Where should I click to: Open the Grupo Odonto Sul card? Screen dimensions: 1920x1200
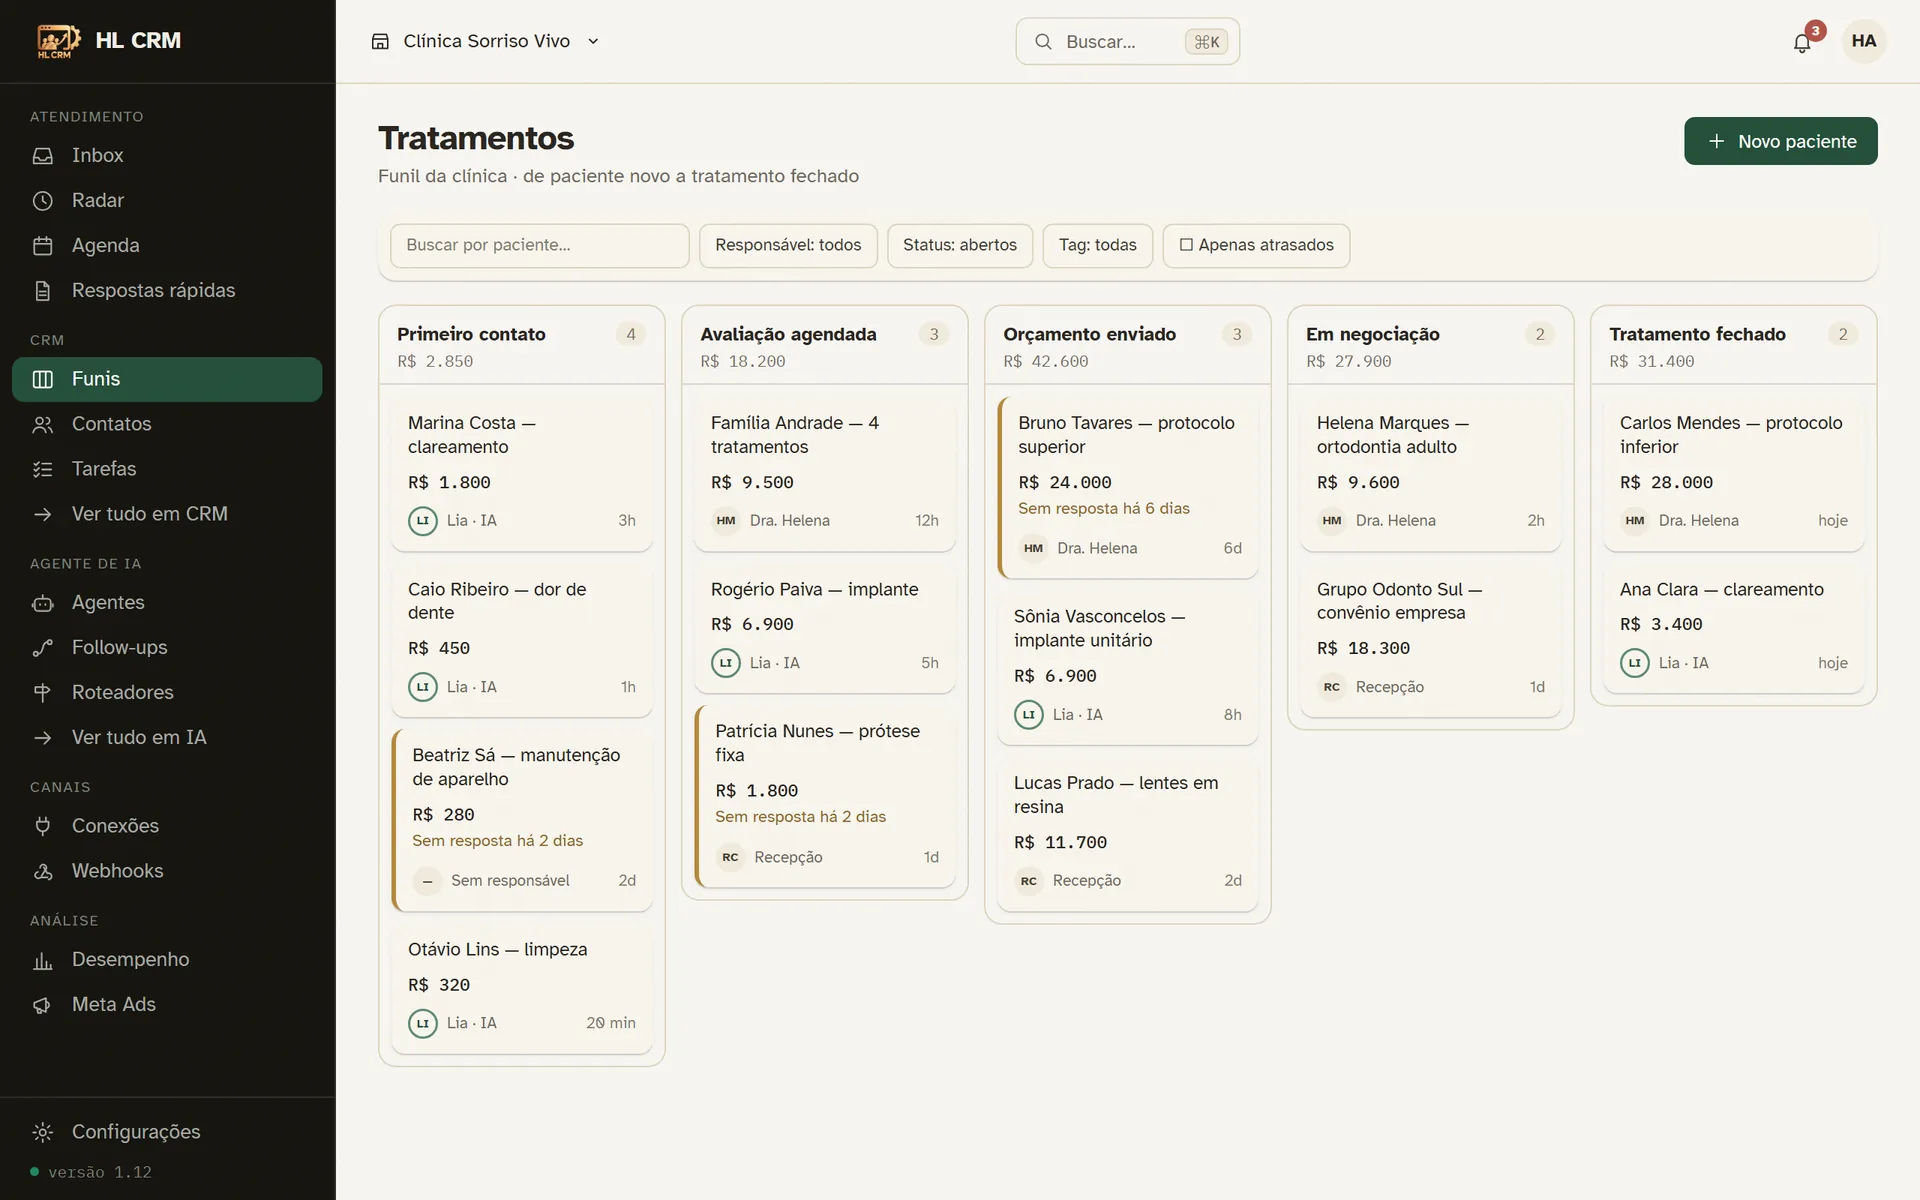(1430, 640)
